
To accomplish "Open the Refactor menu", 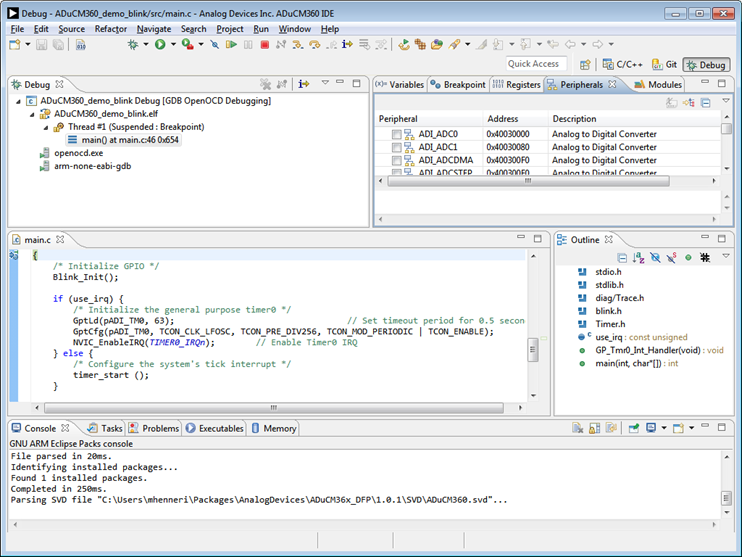I will 111,29.
